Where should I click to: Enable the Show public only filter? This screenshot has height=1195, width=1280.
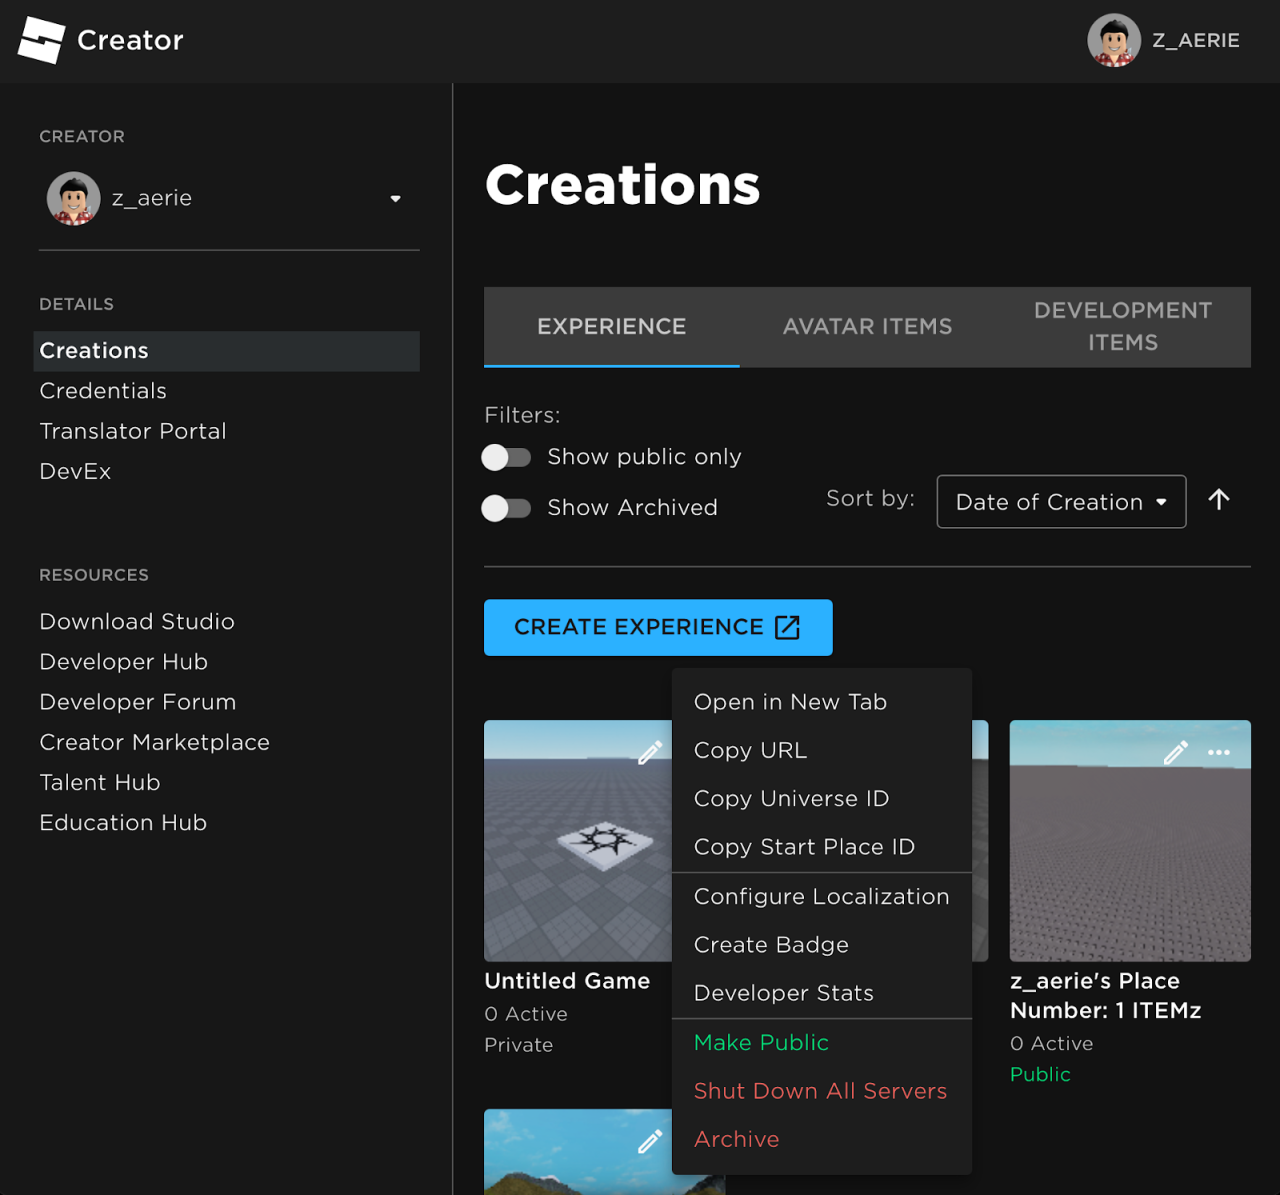[x=506, y=457]
